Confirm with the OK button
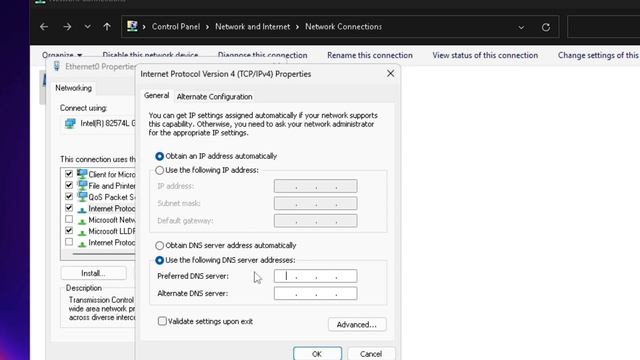Image resolution: width=640 pixels, height=360 pixels. [317, 353]
